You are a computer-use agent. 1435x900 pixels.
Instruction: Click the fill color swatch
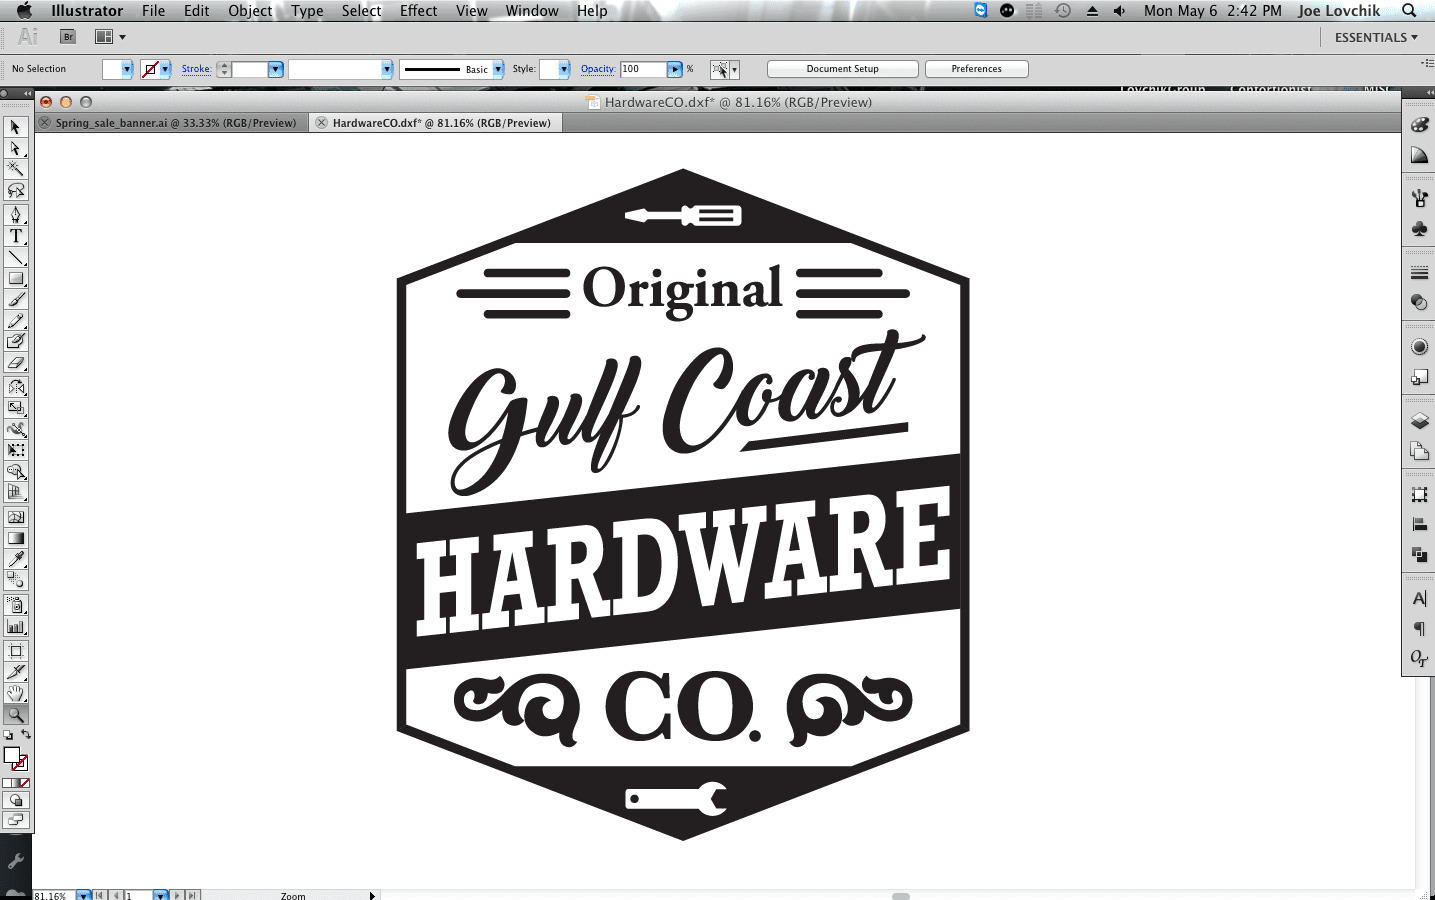[x=114, y=68]
